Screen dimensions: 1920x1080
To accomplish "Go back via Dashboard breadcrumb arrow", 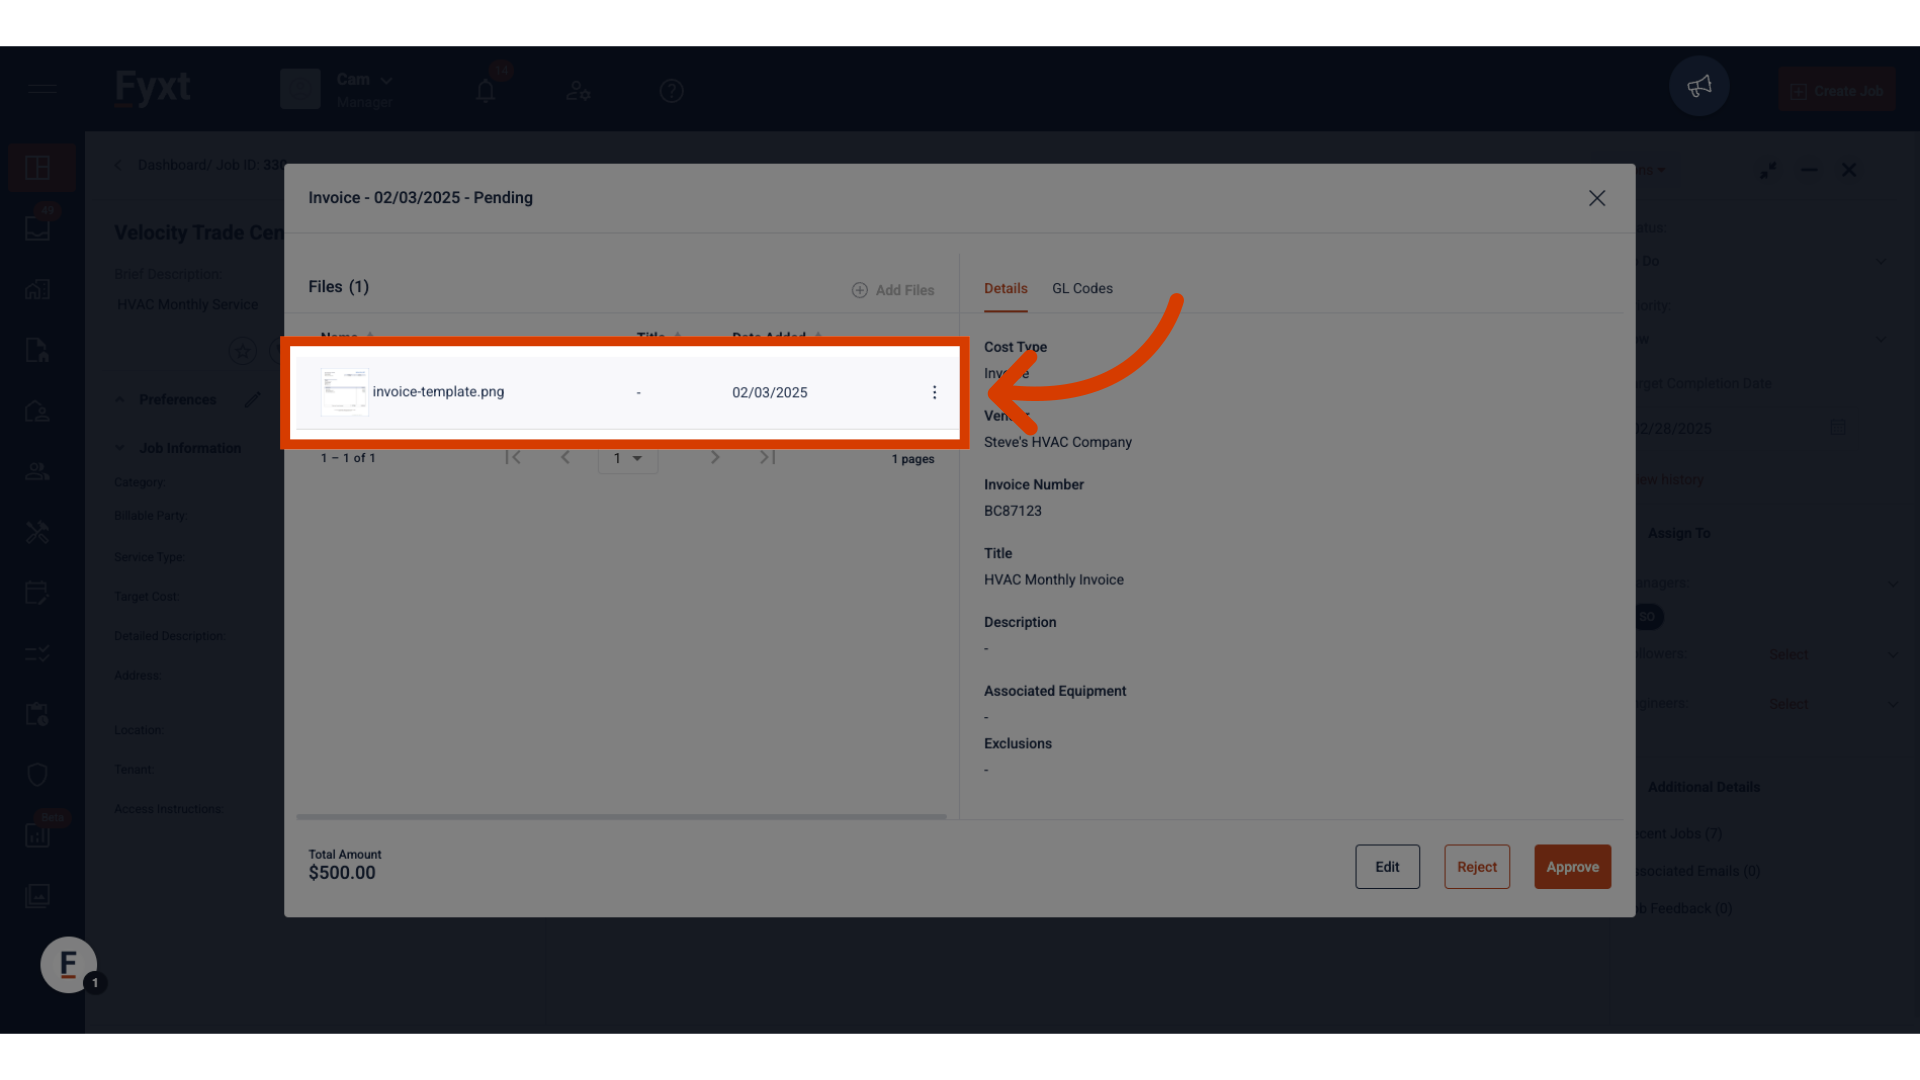I will [x=118, y=166].
